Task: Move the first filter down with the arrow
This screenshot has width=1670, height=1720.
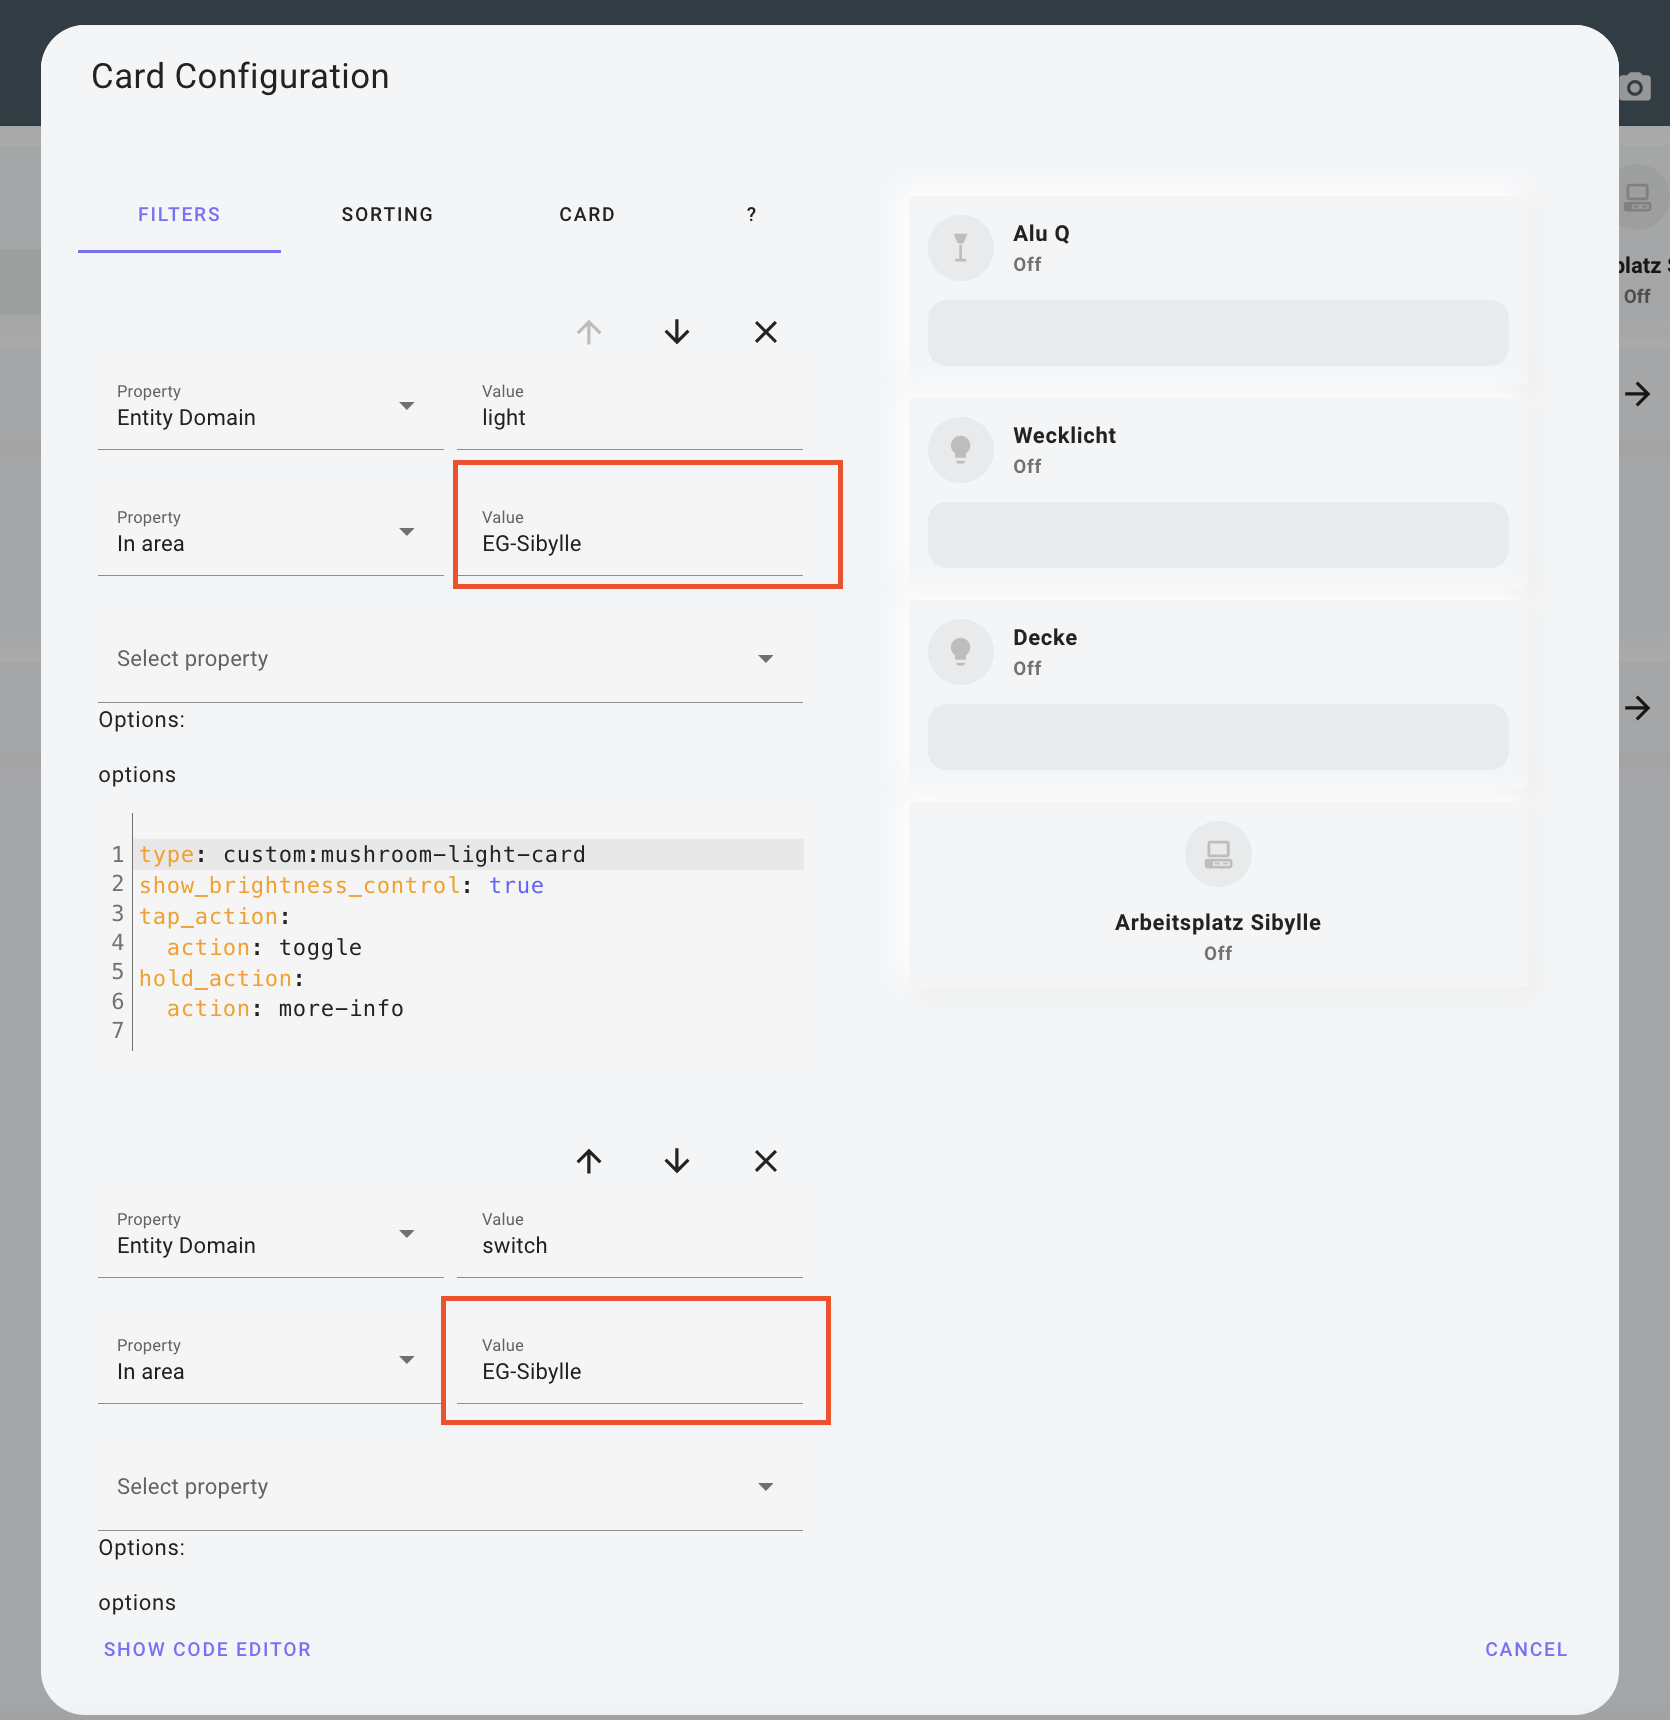Action: click(677, 332)
